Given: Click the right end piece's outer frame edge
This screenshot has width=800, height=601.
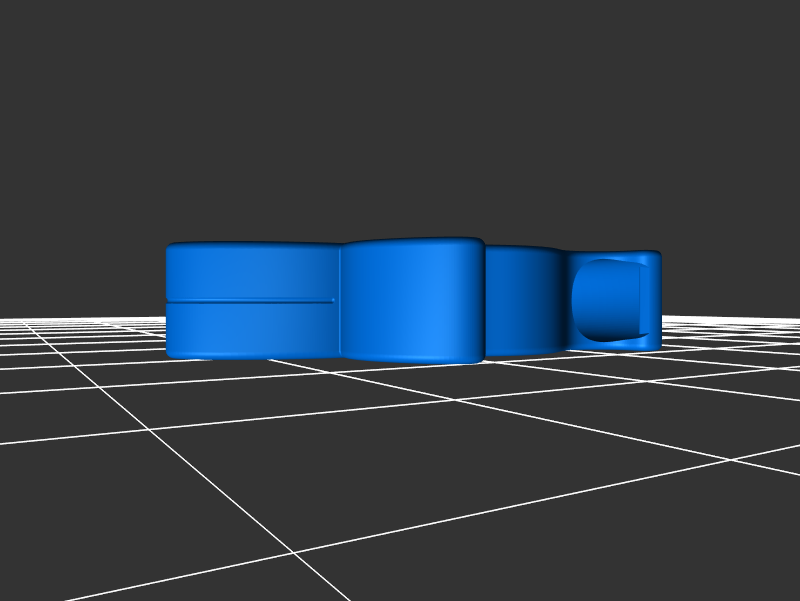Looking at the screenshot, I should 651,300.
